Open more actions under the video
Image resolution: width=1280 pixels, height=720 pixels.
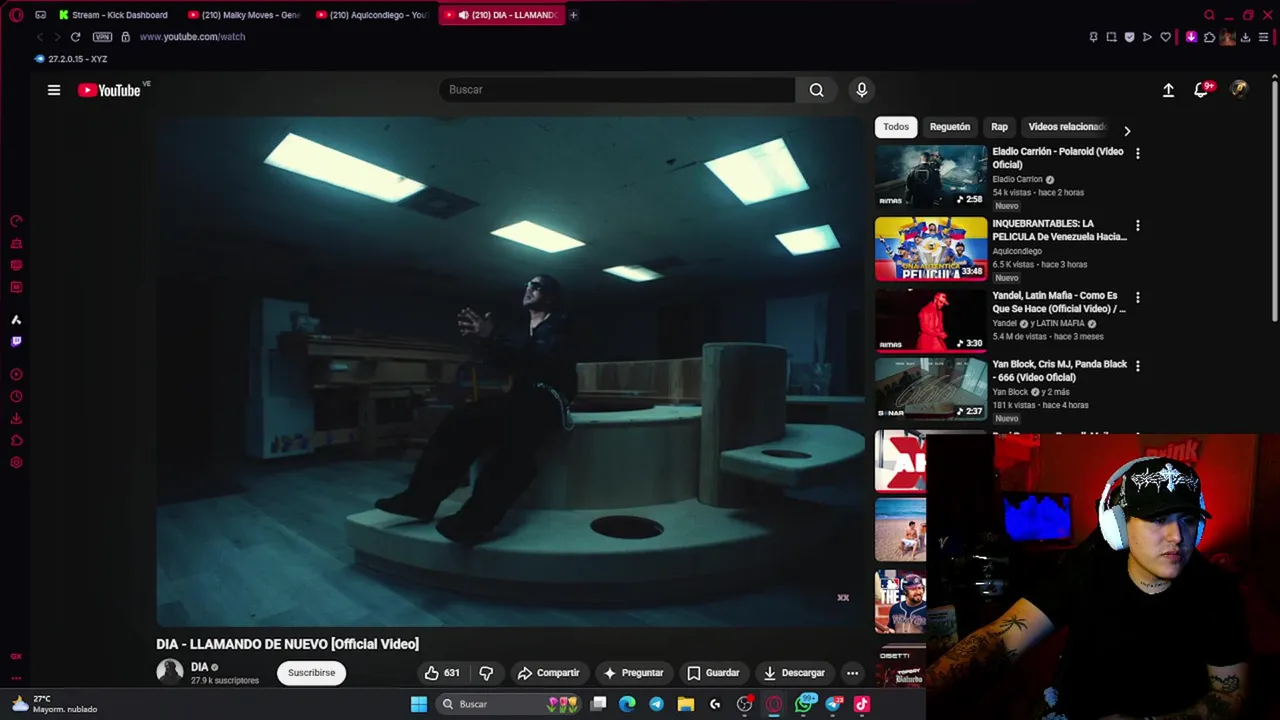coord(852,673)
